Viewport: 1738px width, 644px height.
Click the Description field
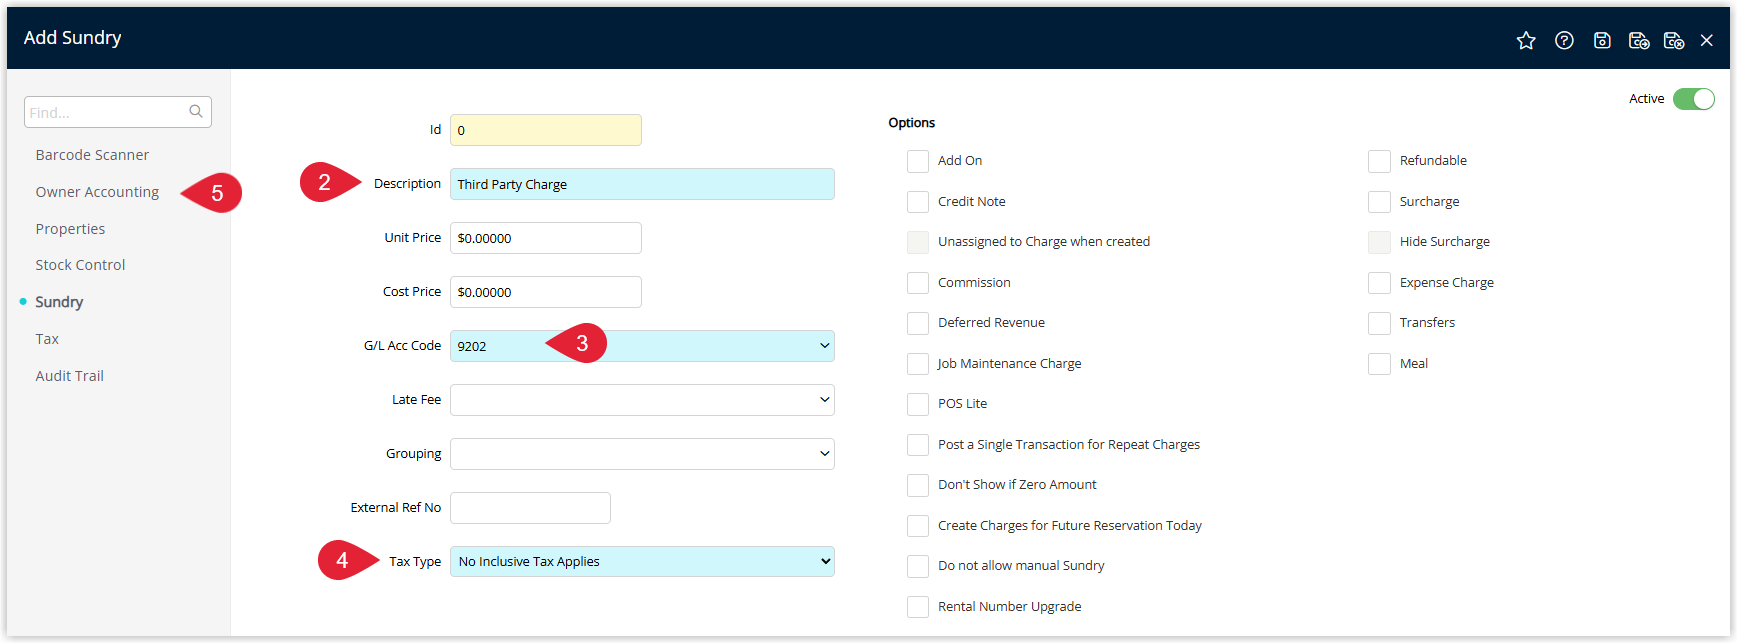[642, 184]
